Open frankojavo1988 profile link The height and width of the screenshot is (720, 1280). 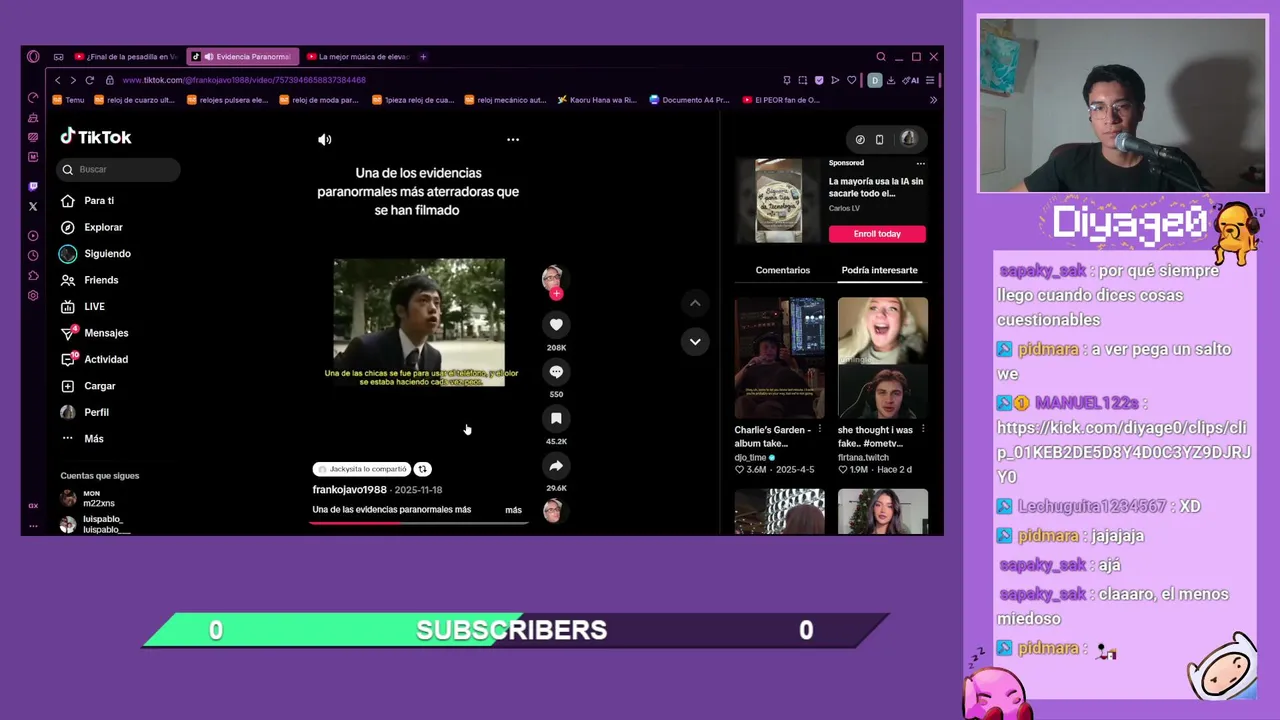click(349, 490)
